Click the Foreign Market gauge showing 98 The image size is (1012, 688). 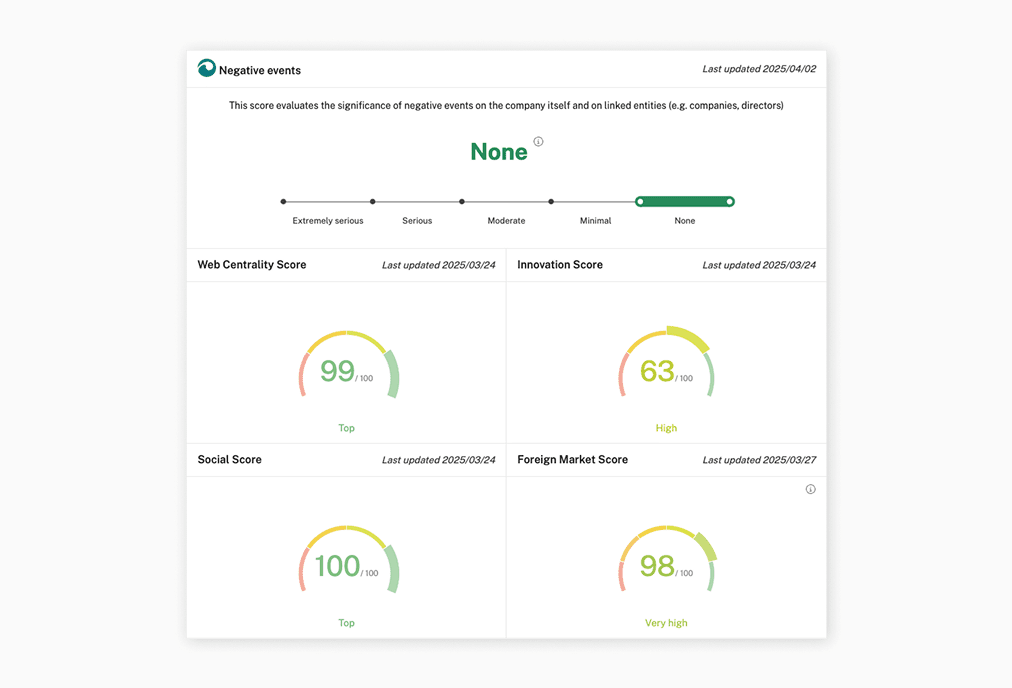666,562
